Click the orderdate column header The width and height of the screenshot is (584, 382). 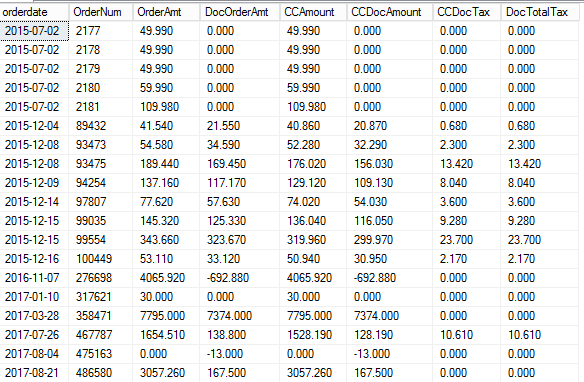(x=34, y=12)
